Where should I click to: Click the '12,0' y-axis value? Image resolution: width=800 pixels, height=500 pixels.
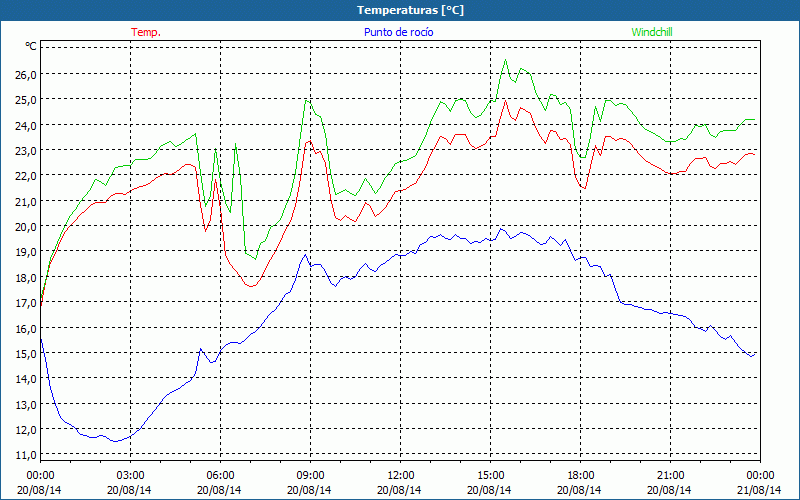tap(26, 430)
